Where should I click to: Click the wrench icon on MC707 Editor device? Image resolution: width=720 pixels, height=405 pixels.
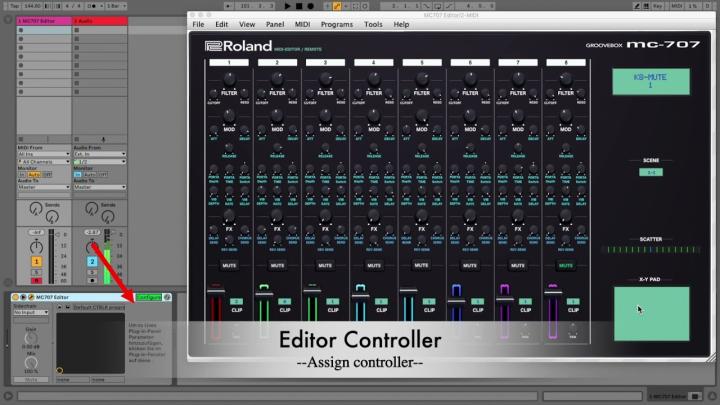[31, 297]
